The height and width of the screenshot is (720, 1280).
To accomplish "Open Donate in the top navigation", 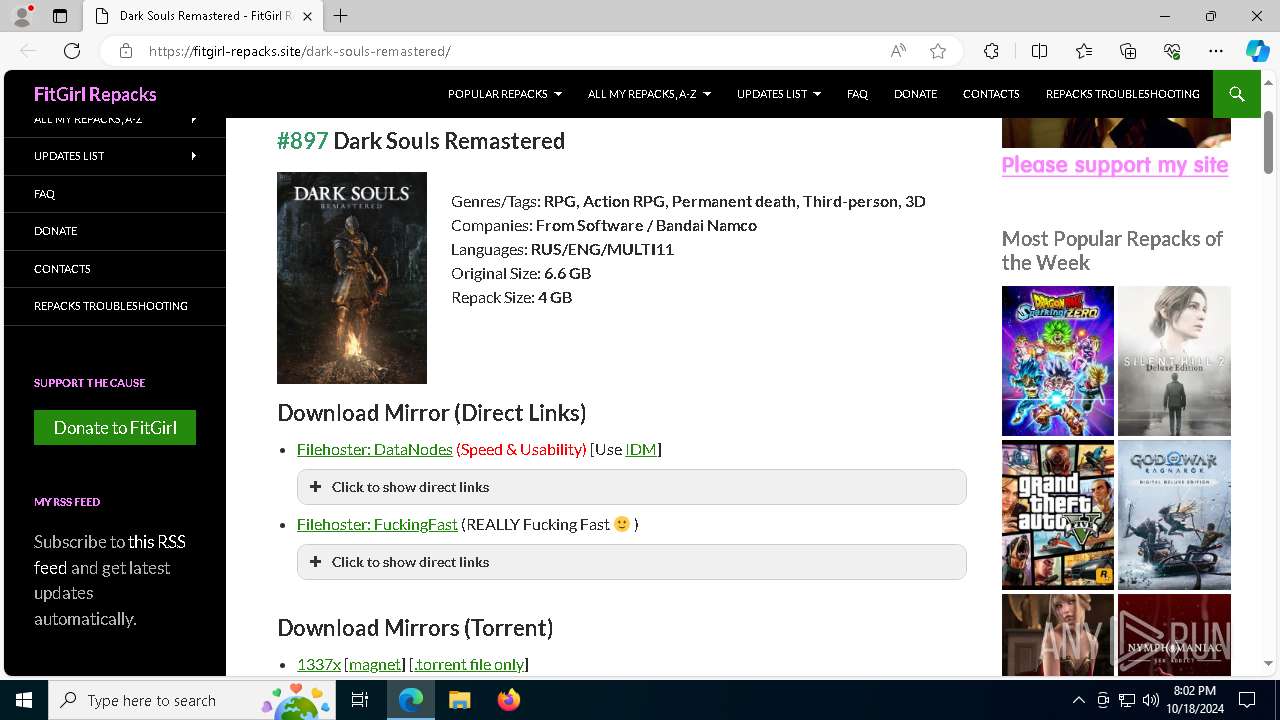I will point(915,94).
